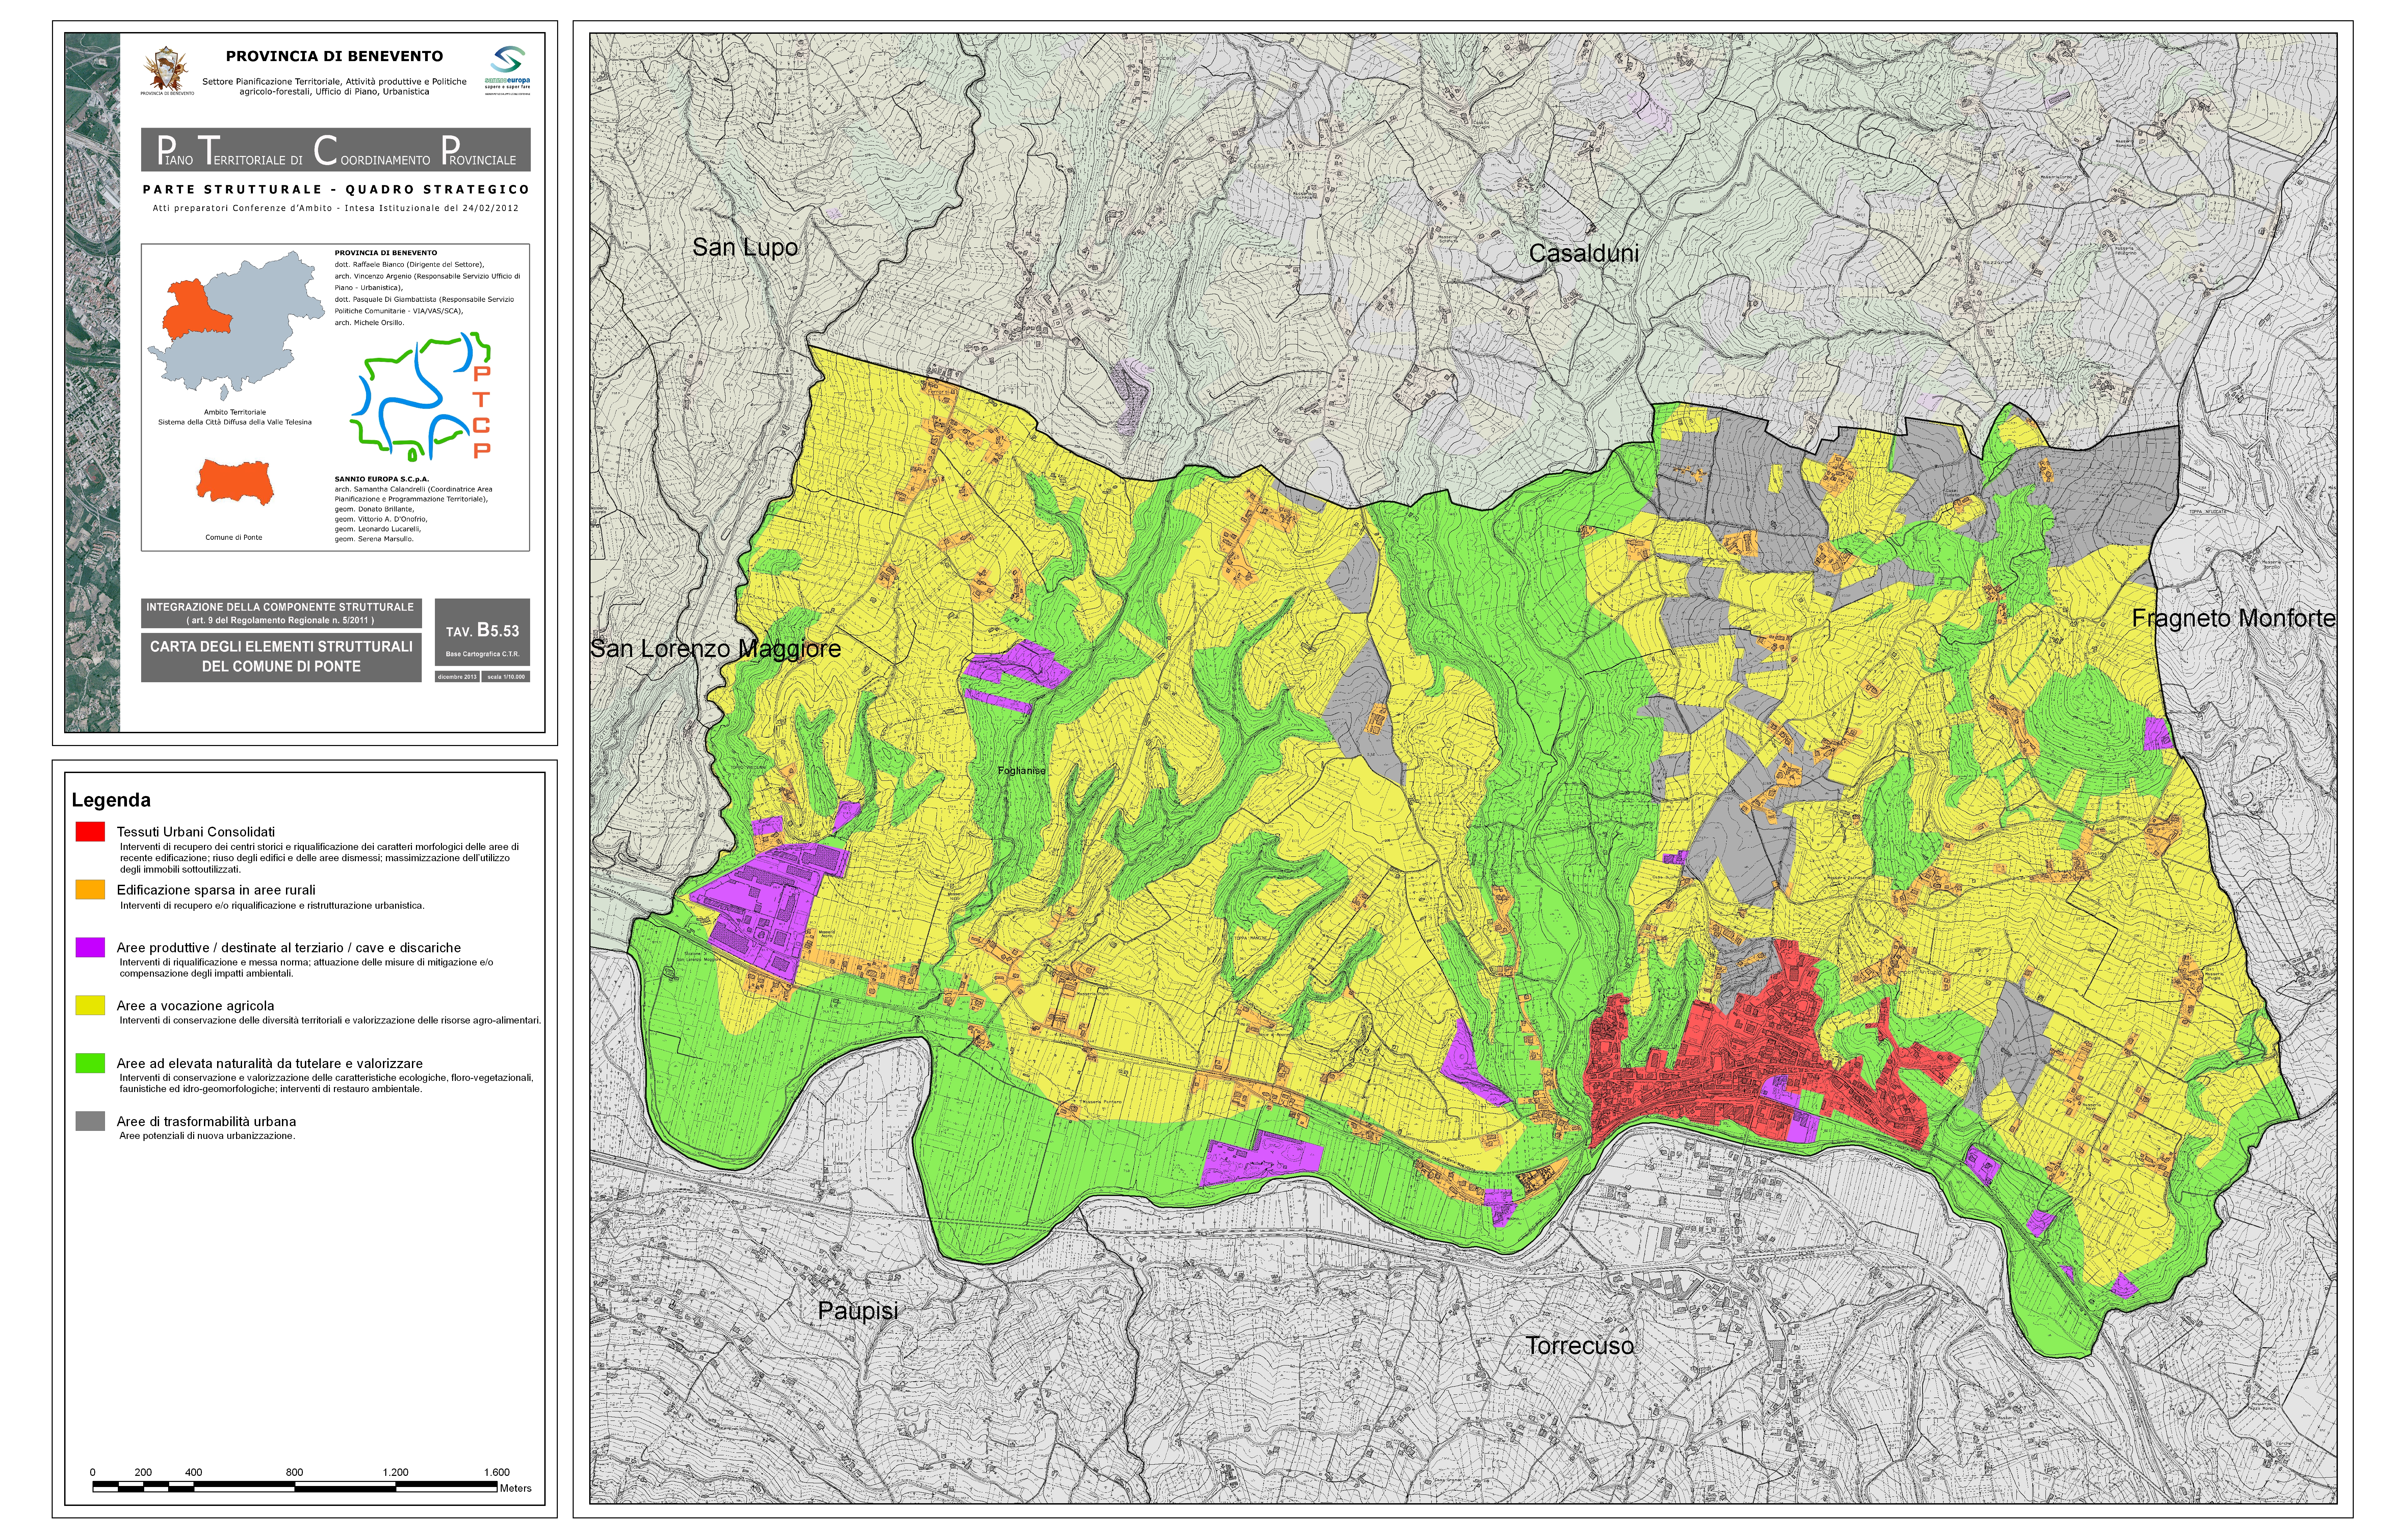
Task: Select the yellow Aree a vocazione agricola swatch
Action: (90, 1005)
